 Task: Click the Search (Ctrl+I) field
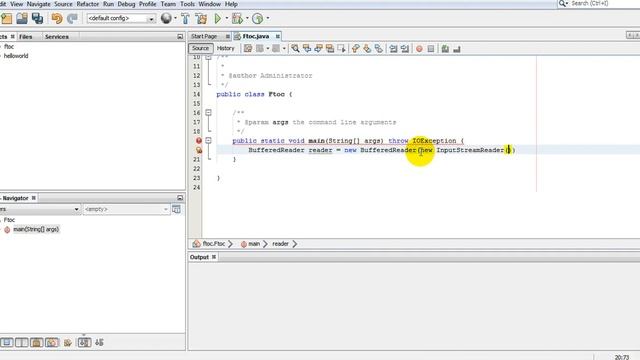604,3
